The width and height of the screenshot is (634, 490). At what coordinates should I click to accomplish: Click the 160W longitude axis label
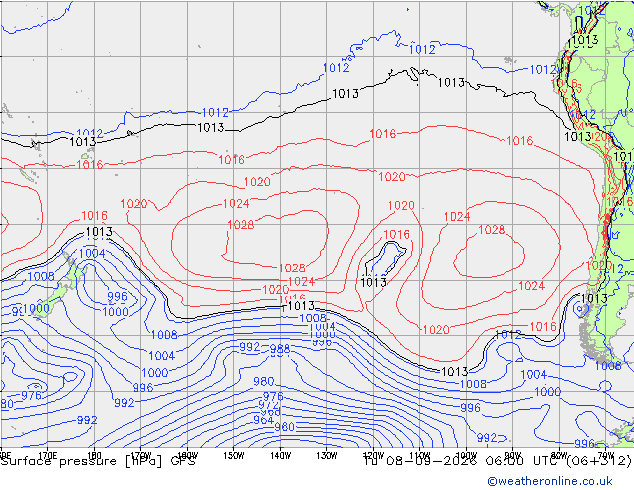[x=187, y=456]
